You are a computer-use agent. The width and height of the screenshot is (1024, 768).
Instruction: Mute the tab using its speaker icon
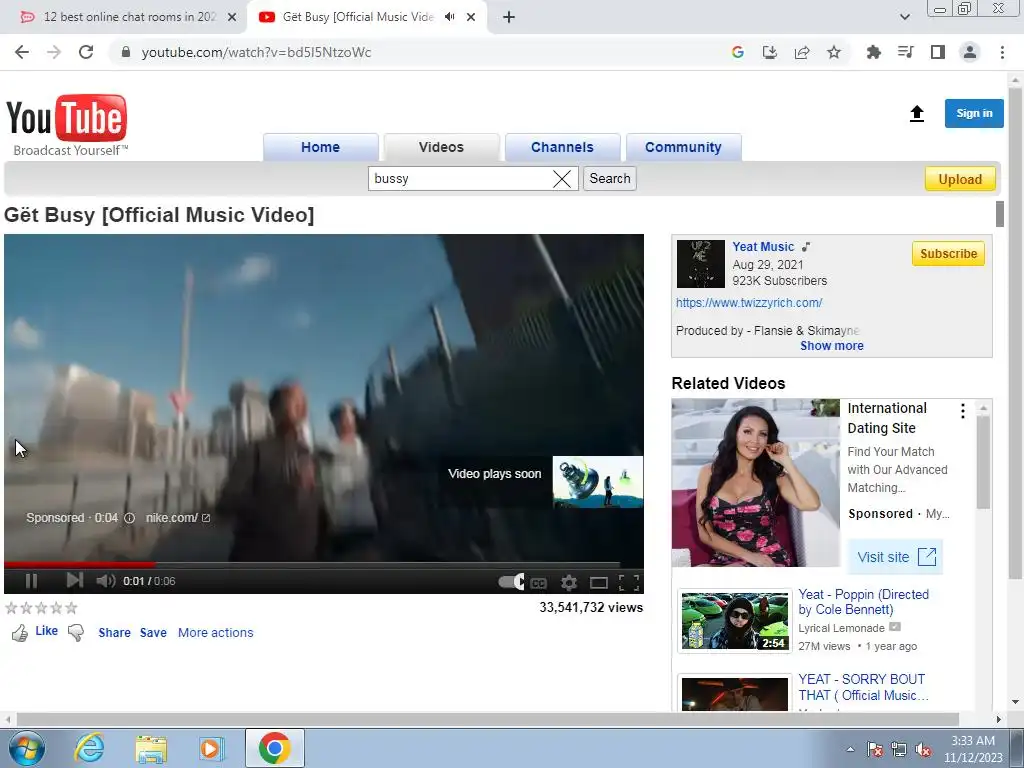pyautogui.click(x=449, y=17)
